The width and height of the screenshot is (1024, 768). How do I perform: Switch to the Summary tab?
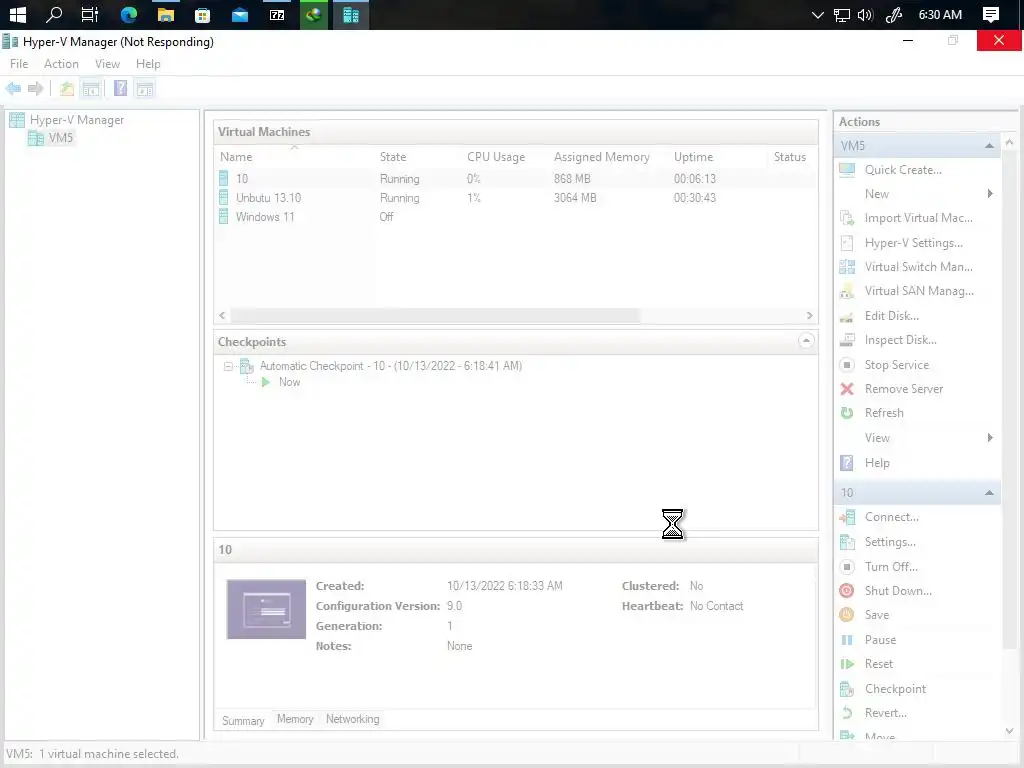243,721
